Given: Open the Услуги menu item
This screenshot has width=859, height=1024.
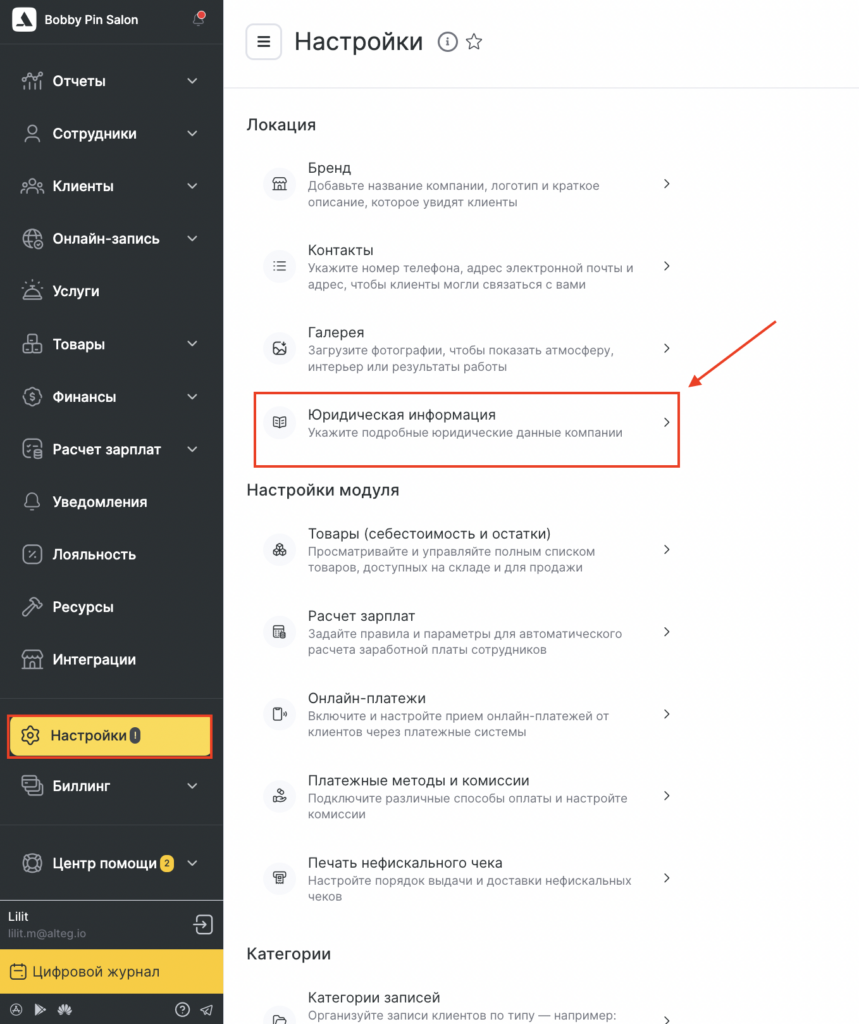Looking at the screenshot, I should click(x=76, y=291).
